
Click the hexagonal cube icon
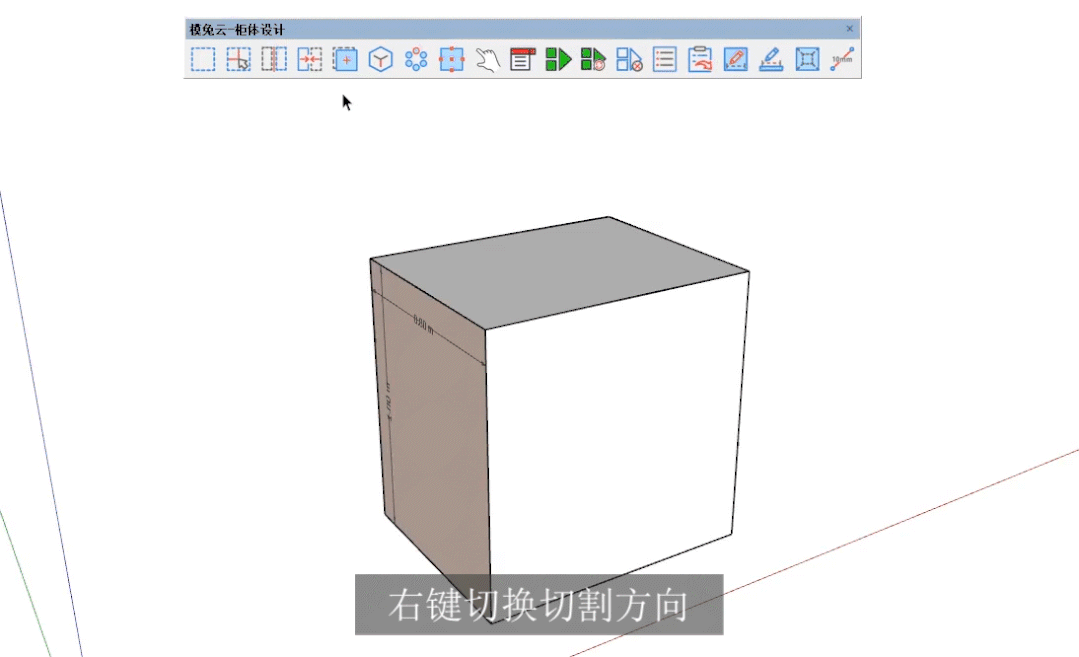pos(380,60)
